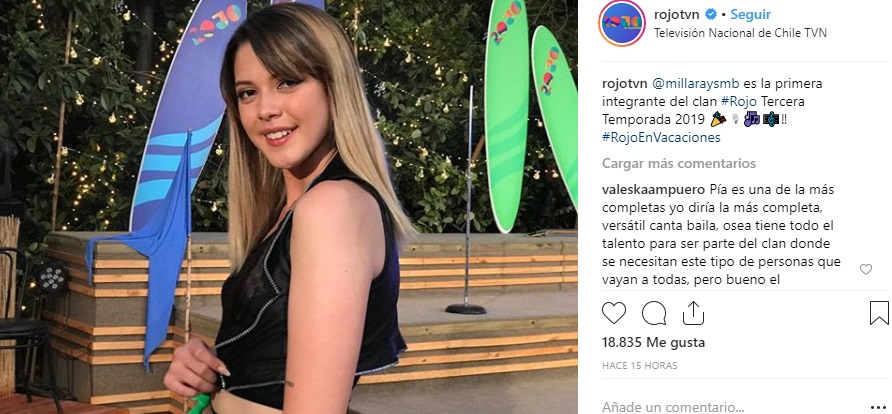892x414 pixels.
Task: Open the rojotvn profile picture avatar
Action: (x=622, y=23)
